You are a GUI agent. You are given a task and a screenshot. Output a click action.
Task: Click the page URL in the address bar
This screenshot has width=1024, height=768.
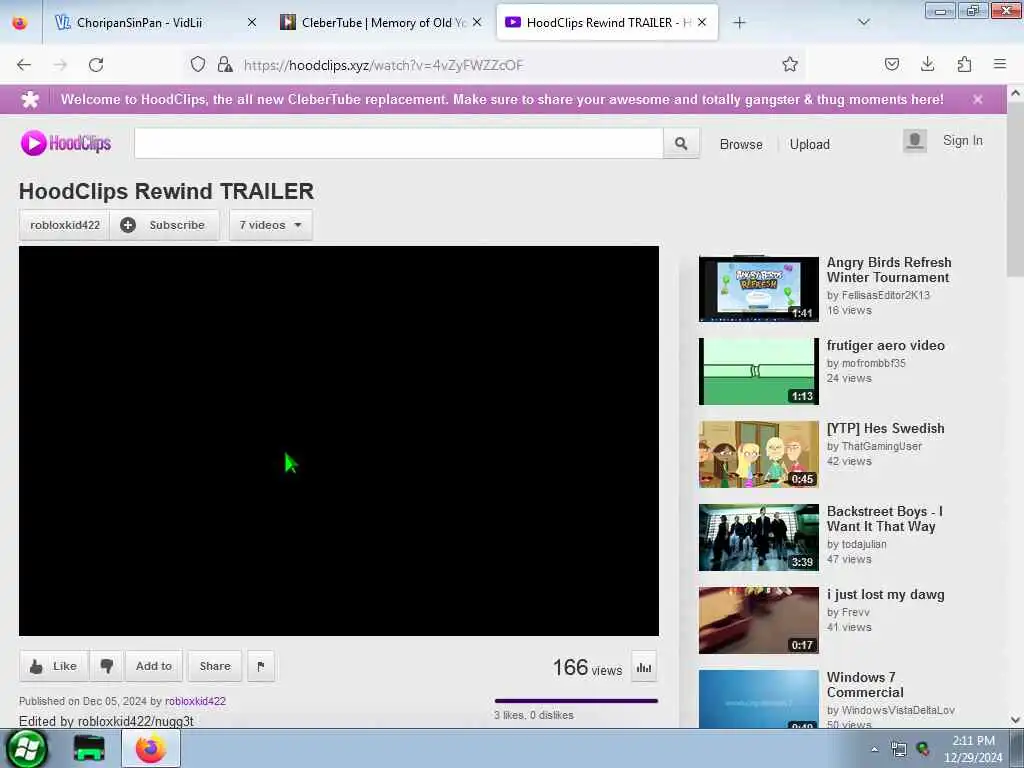(383, 65)
